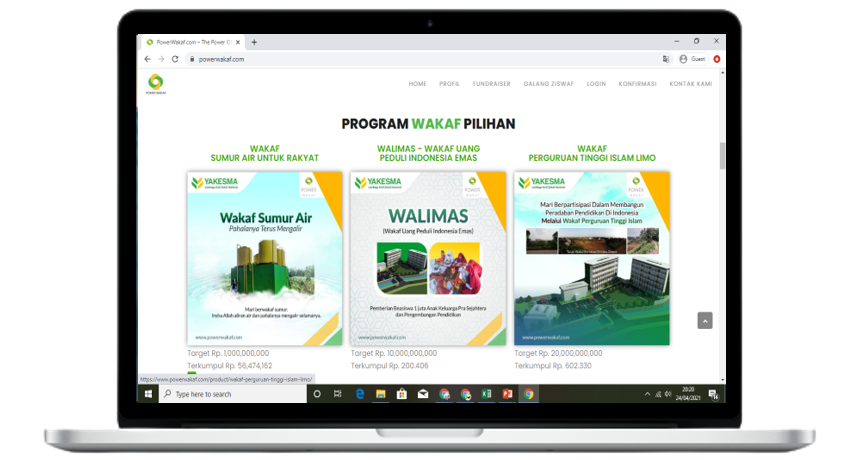Screen dimensions: 859x460
Task: Reload the page with the refresh icon
Action: [175, 59]
